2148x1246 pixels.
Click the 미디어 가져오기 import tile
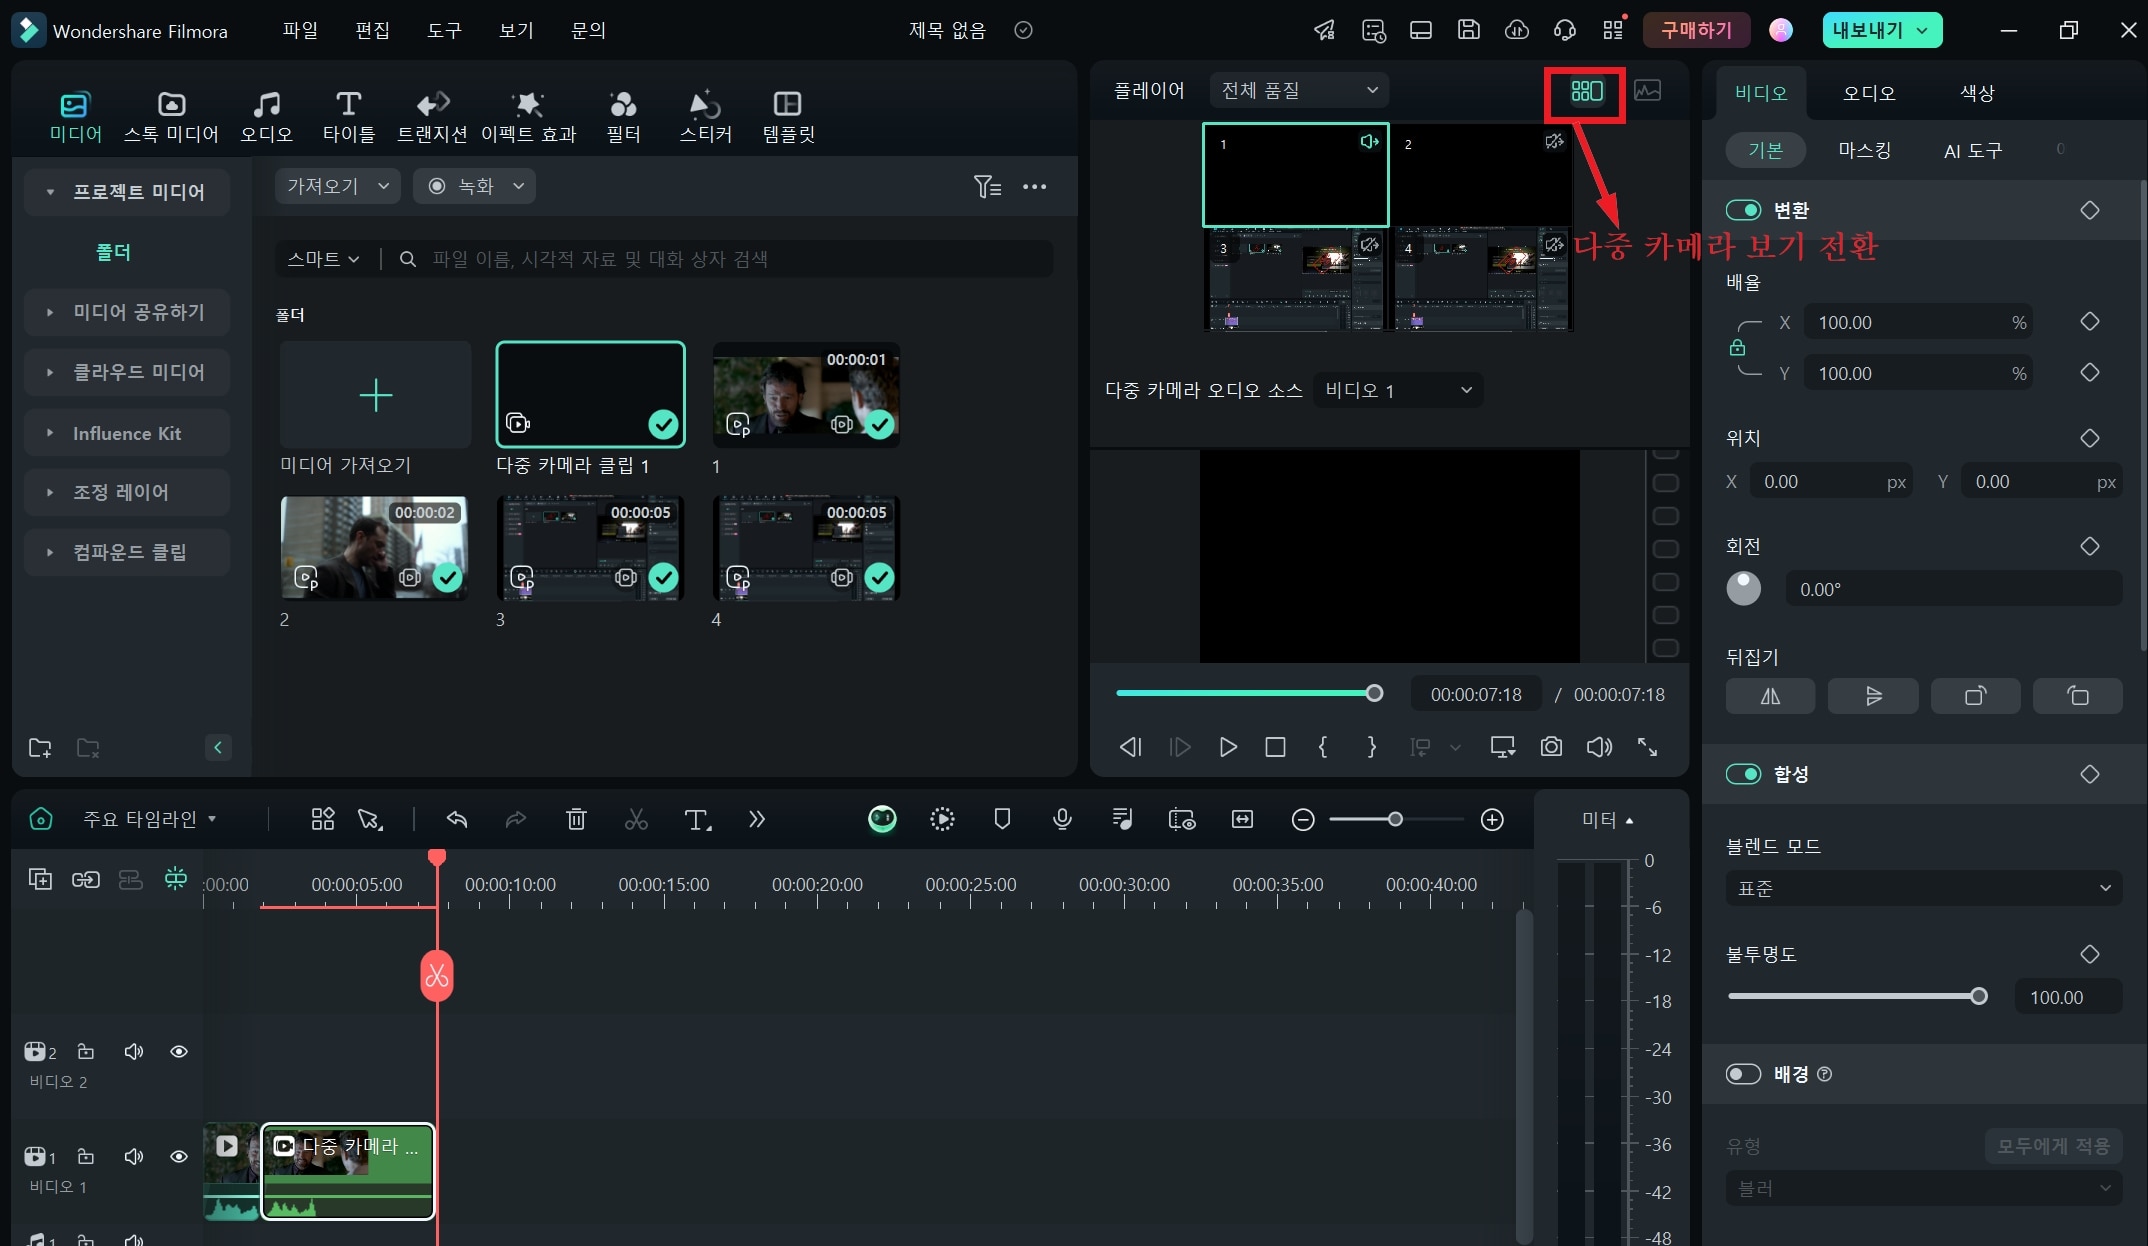(x=376, y=395)
